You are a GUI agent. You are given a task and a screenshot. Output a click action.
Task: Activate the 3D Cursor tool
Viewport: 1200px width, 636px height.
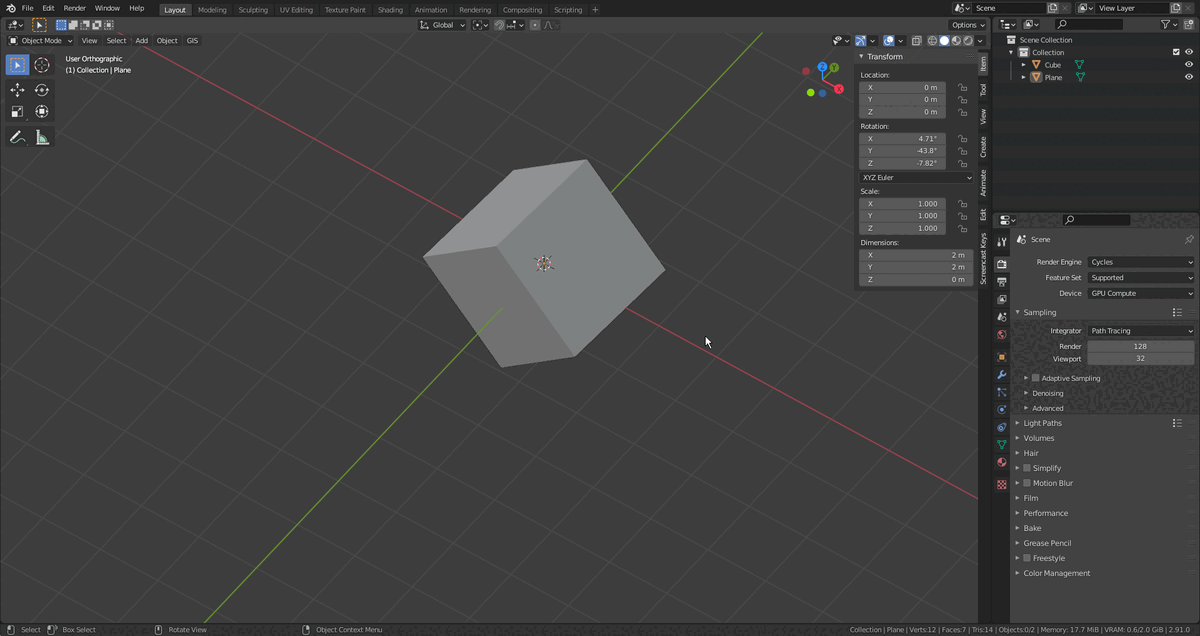point(42,65)
